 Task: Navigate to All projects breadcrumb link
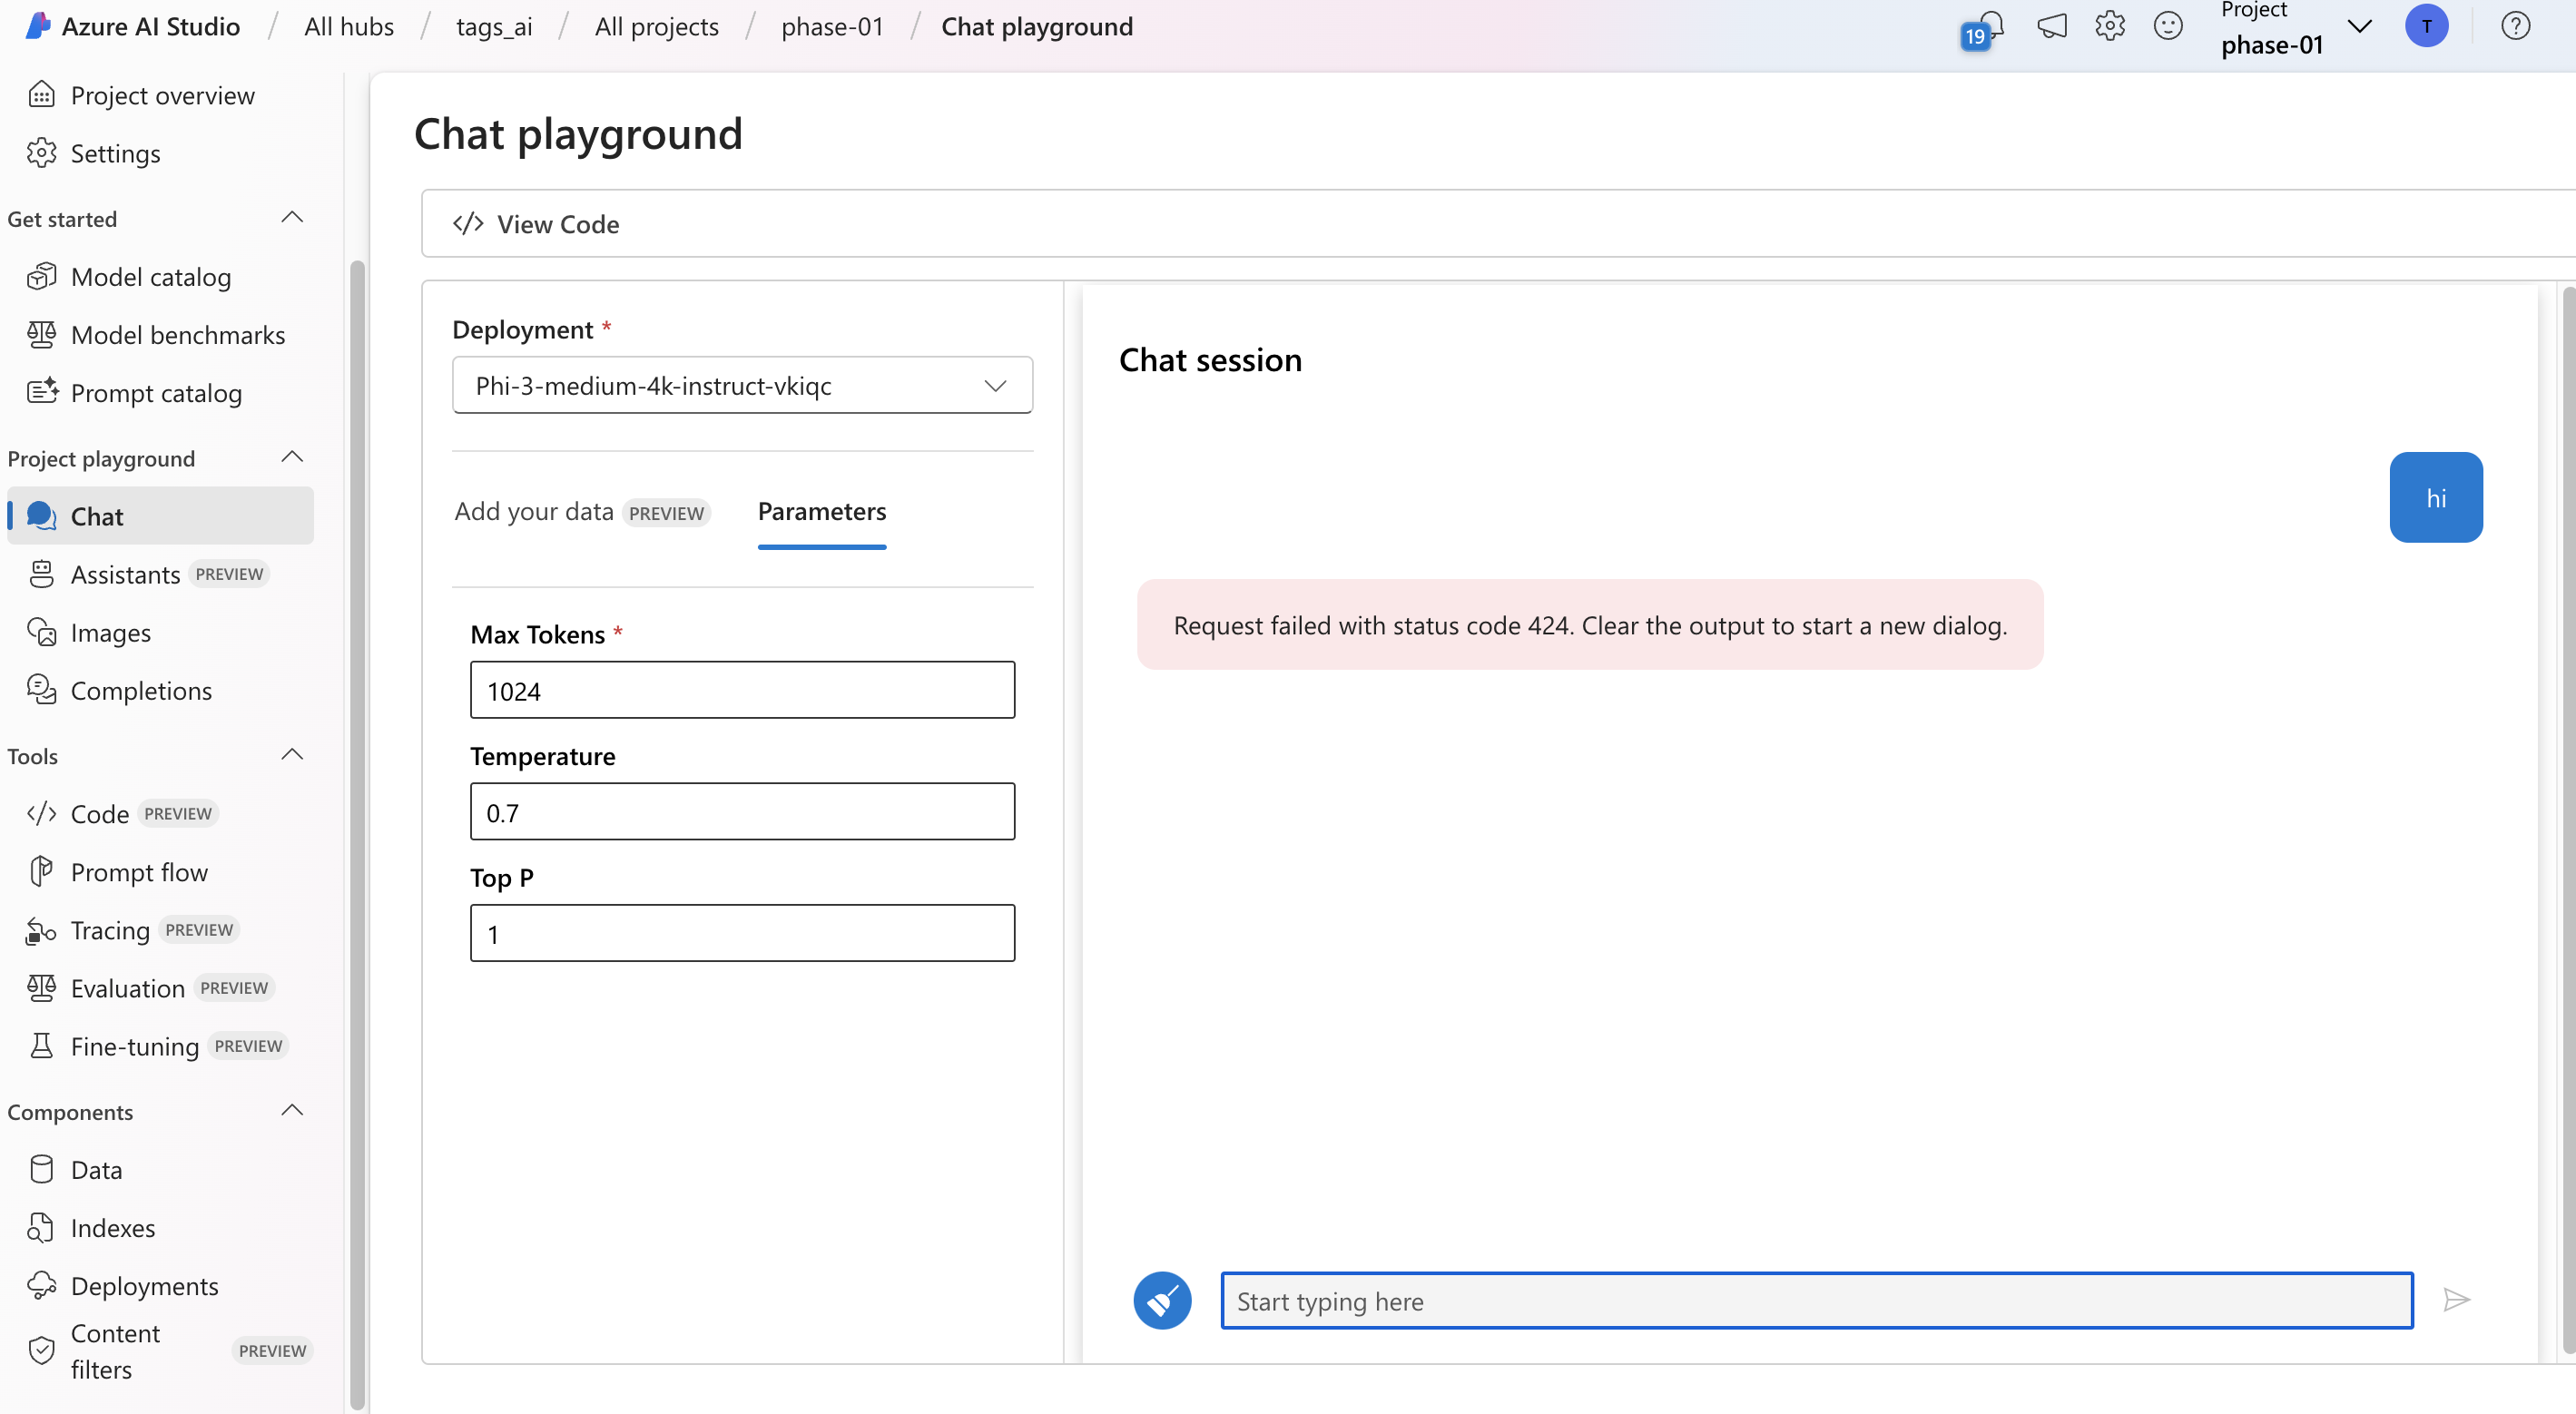click(x=656, y=26)
